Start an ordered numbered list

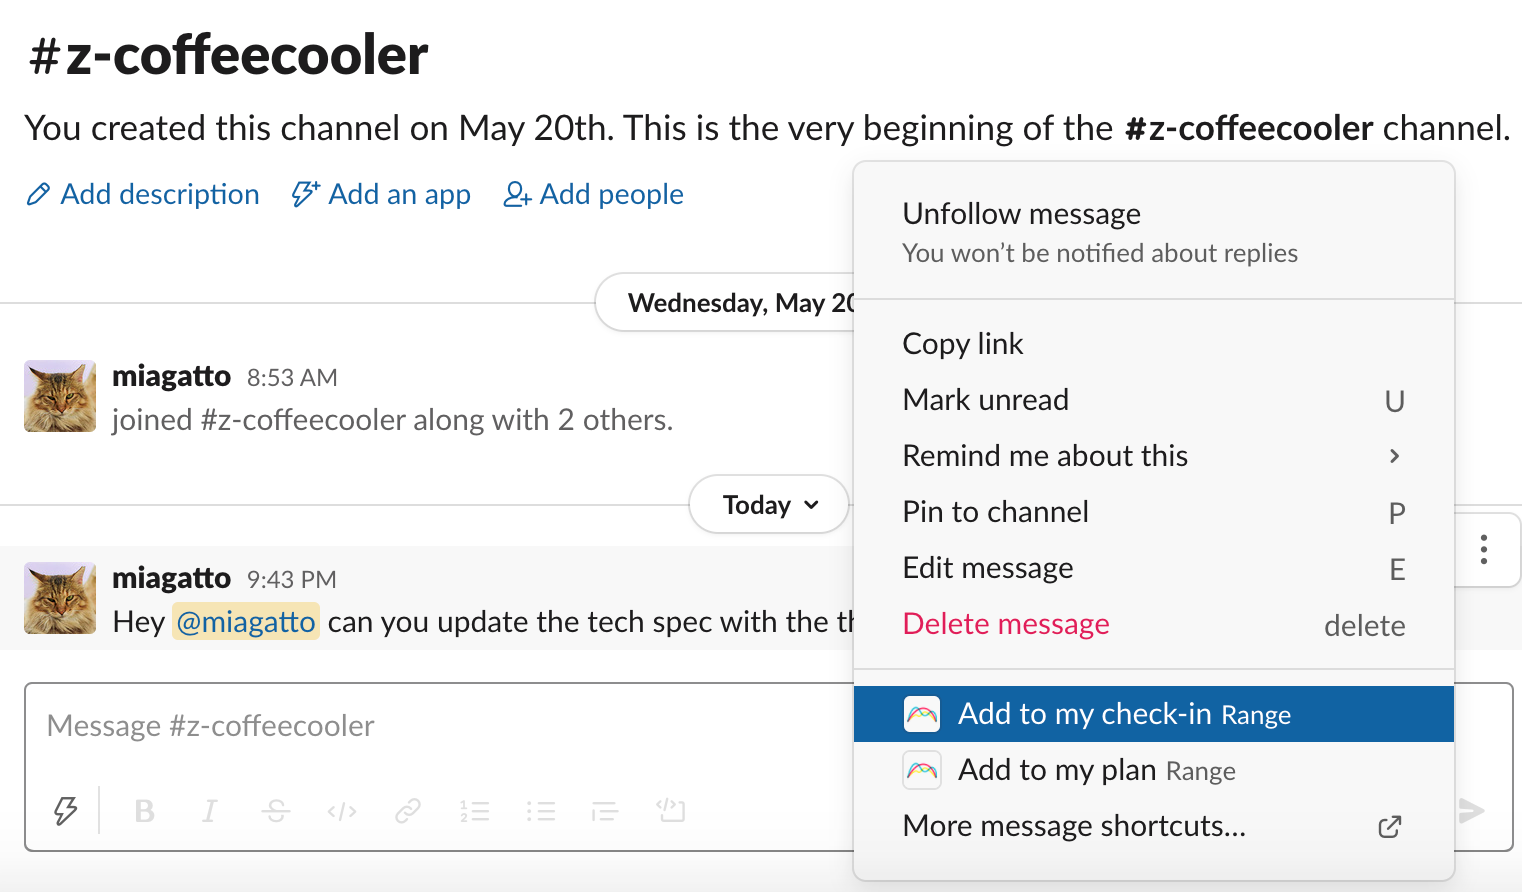474,811
